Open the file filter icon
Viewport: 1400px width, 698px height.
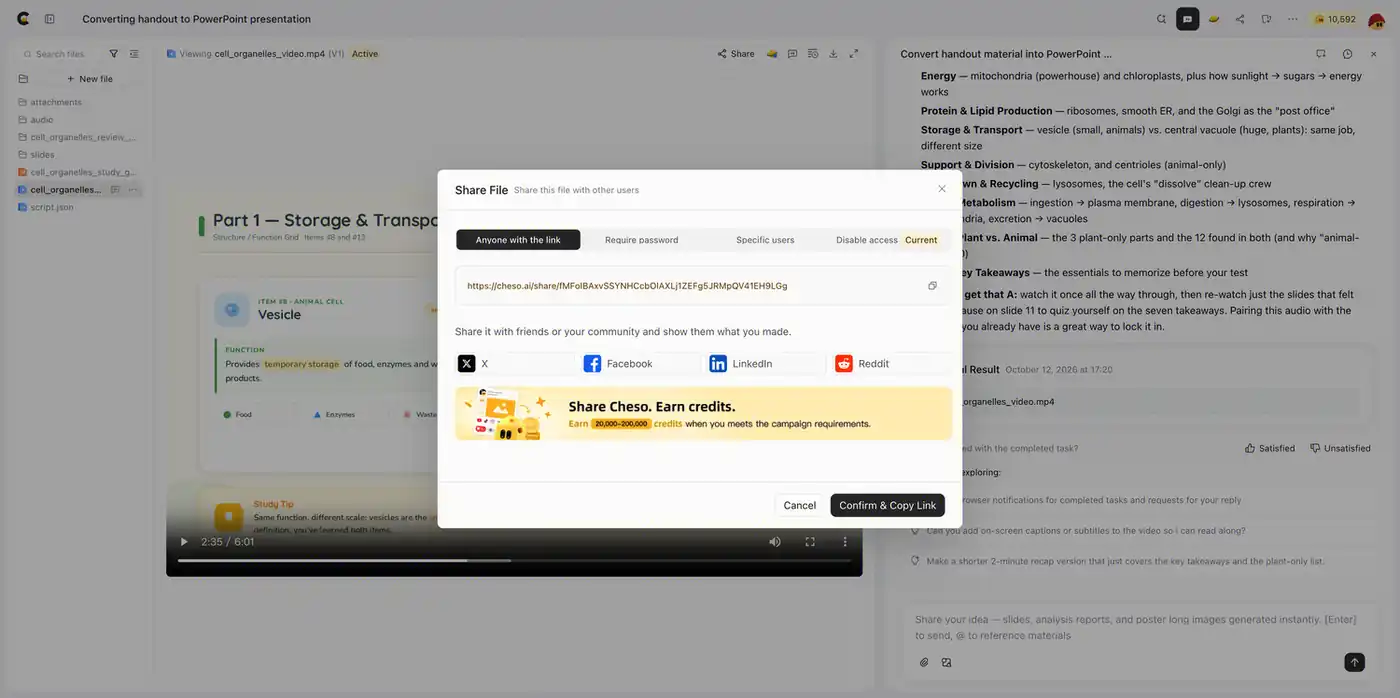pyautogui.click(x=113, y=54)
